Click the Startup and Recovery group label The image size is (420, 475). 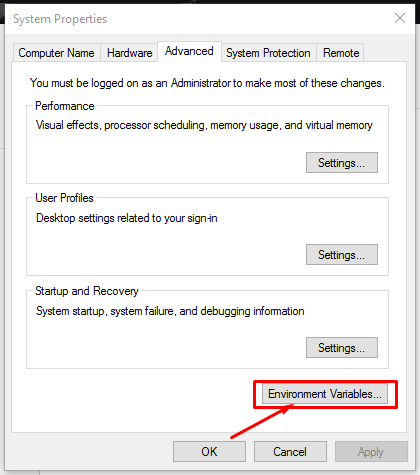pyautogui.click(x=87, y=291)
